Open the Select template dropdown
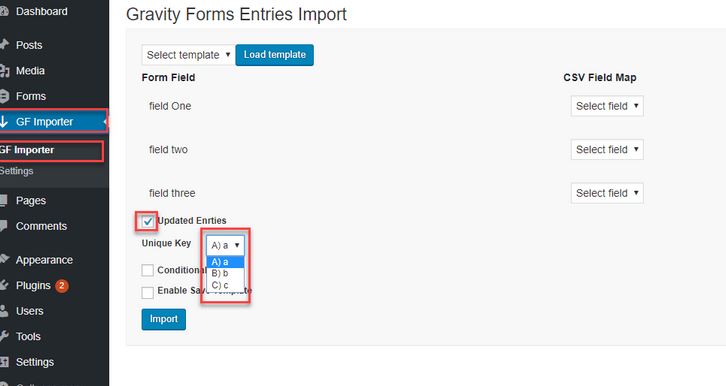The width and height of the screenshot is (726, 386). tap(187, 55)
